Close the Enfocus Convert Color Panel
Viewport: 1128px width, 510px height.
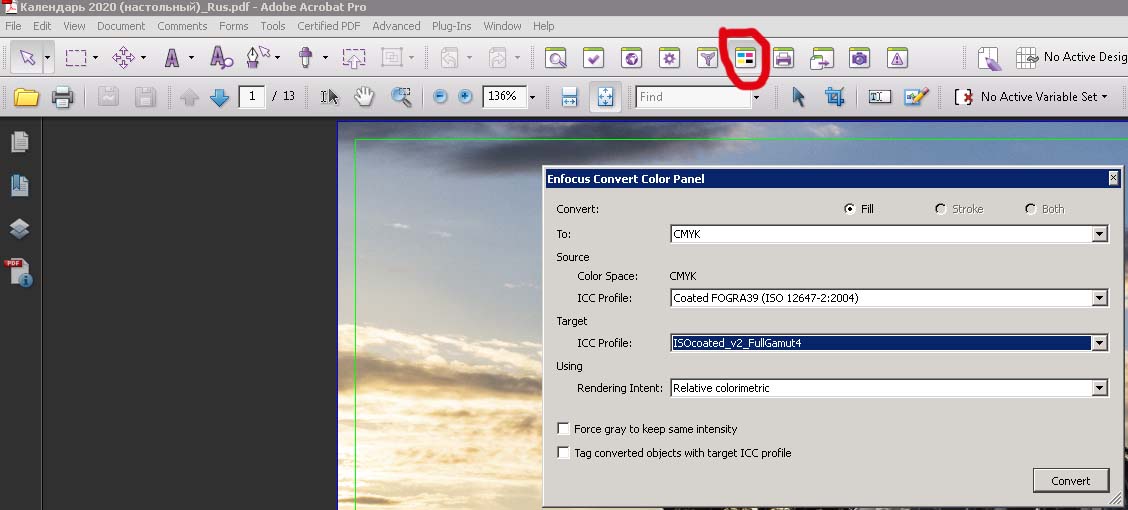[1113, 178]
